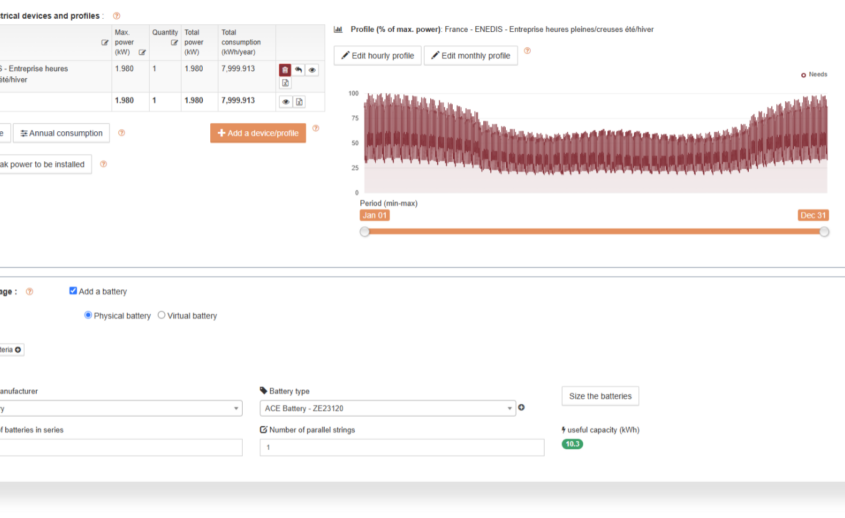
Task: Click the edit icon in the Max. power column header
Action: [x=142, y=52]
